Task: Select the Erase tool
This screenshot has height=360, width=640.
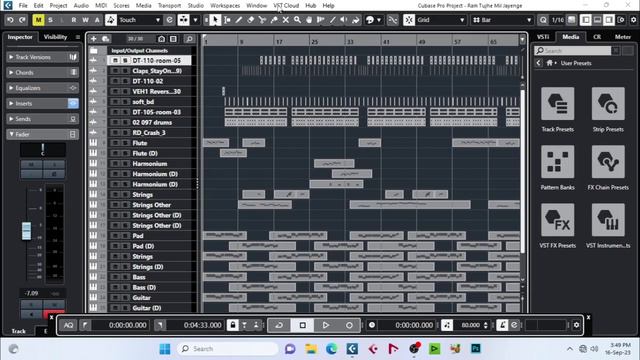Action: click(x=251, y=20)
